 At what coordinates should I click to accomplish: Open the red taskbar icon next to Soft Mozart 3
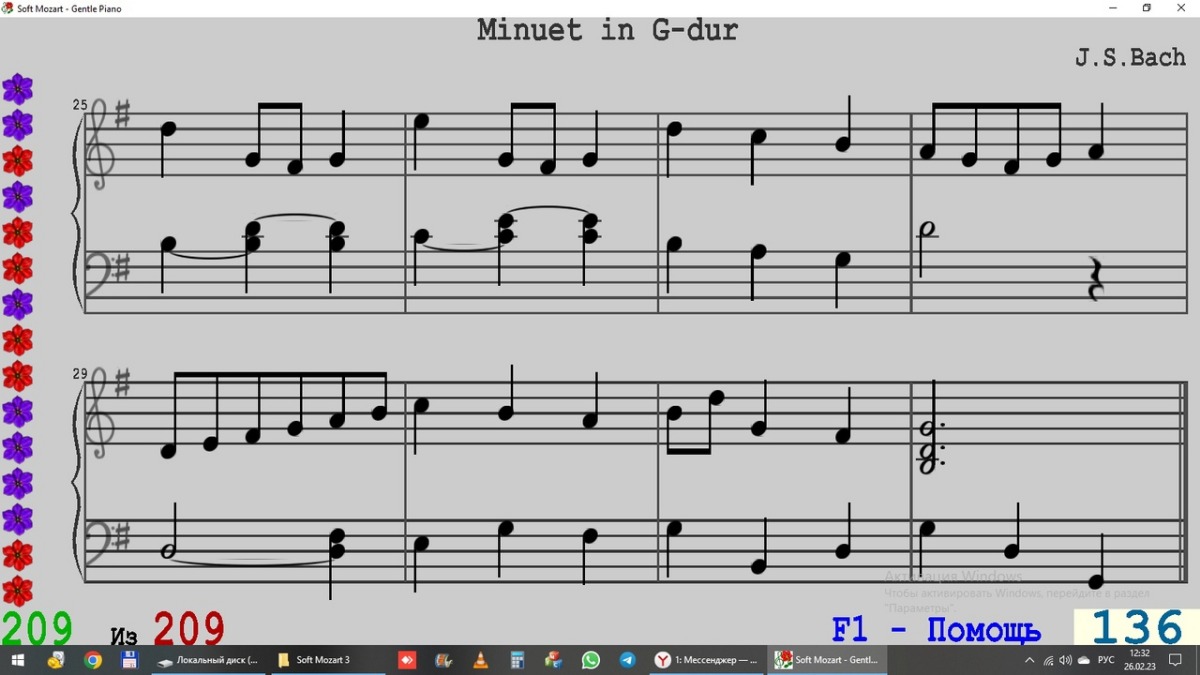(407, 660)
